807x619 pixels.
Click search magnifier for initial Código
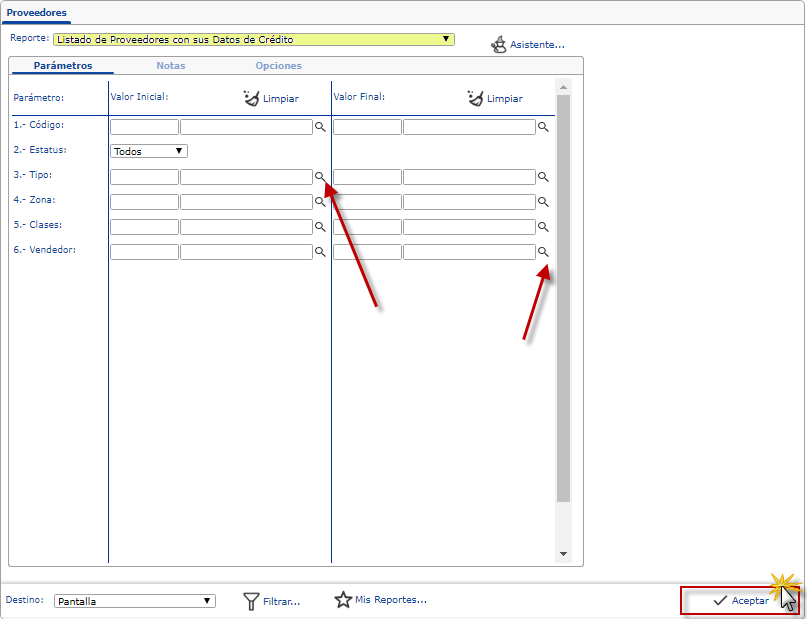click(x=320, y=128)
